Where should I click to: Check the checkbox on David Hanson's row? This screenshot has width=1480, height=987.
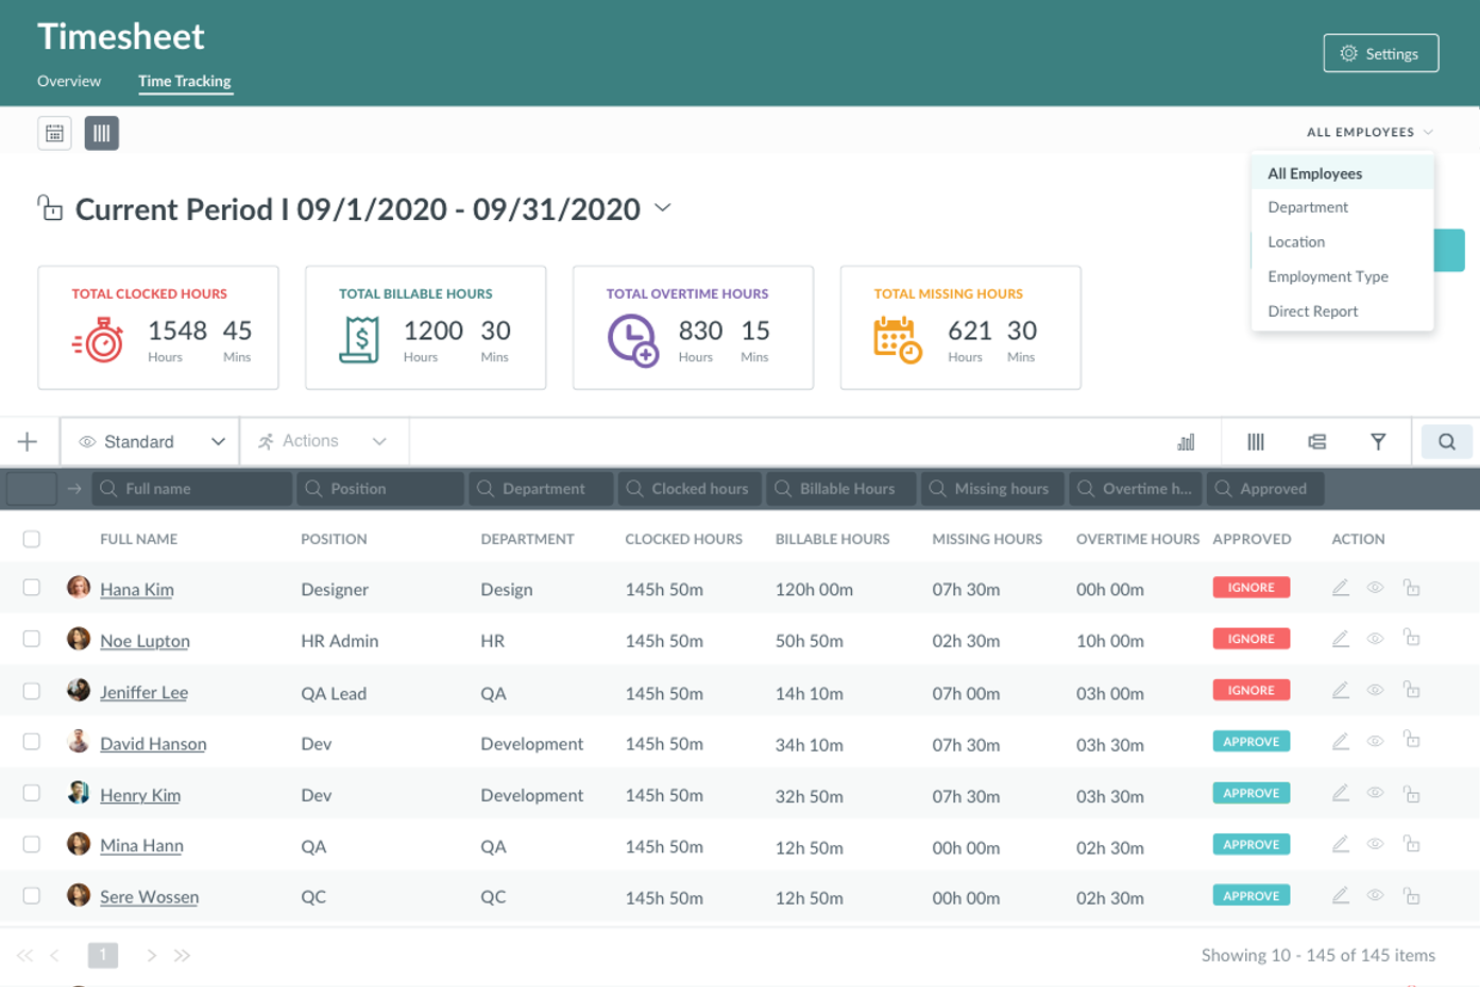coord(31,742)
